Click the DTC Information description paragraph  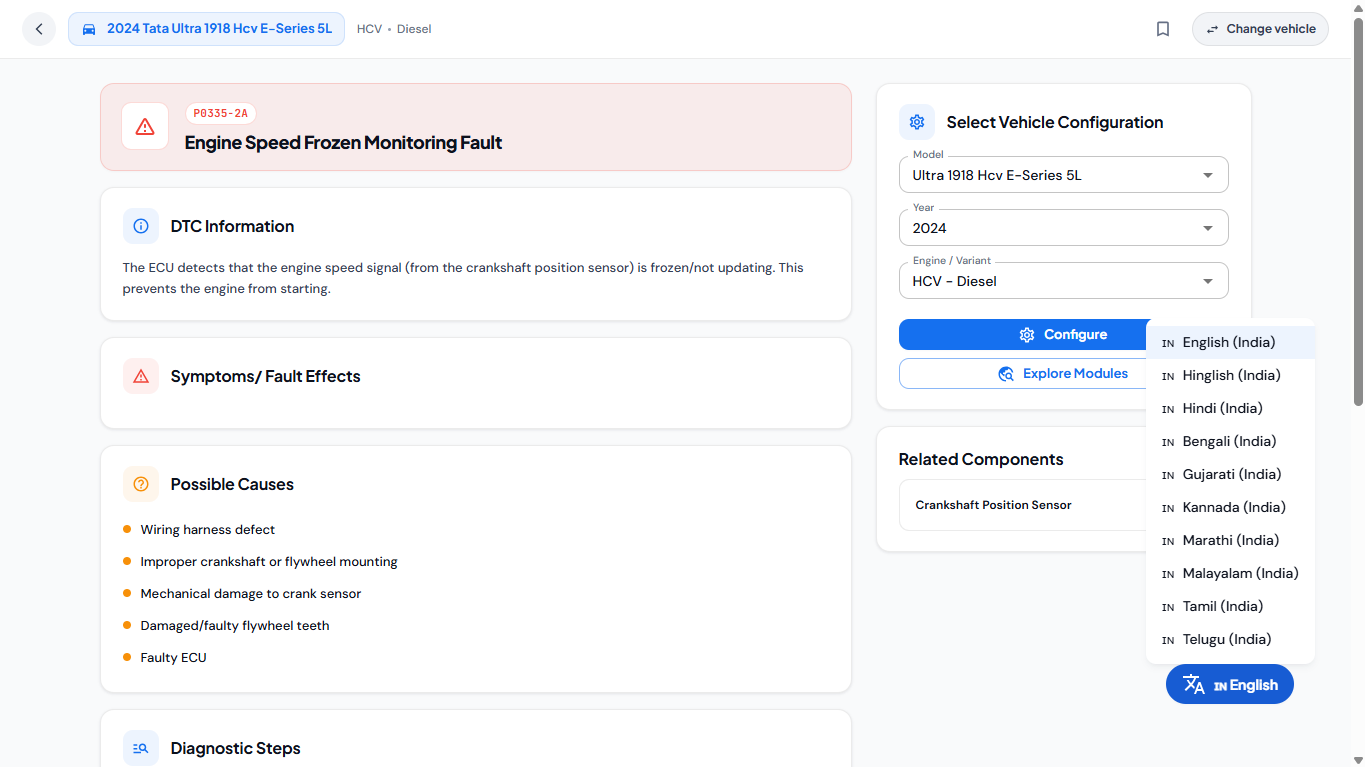coord(463,278)
